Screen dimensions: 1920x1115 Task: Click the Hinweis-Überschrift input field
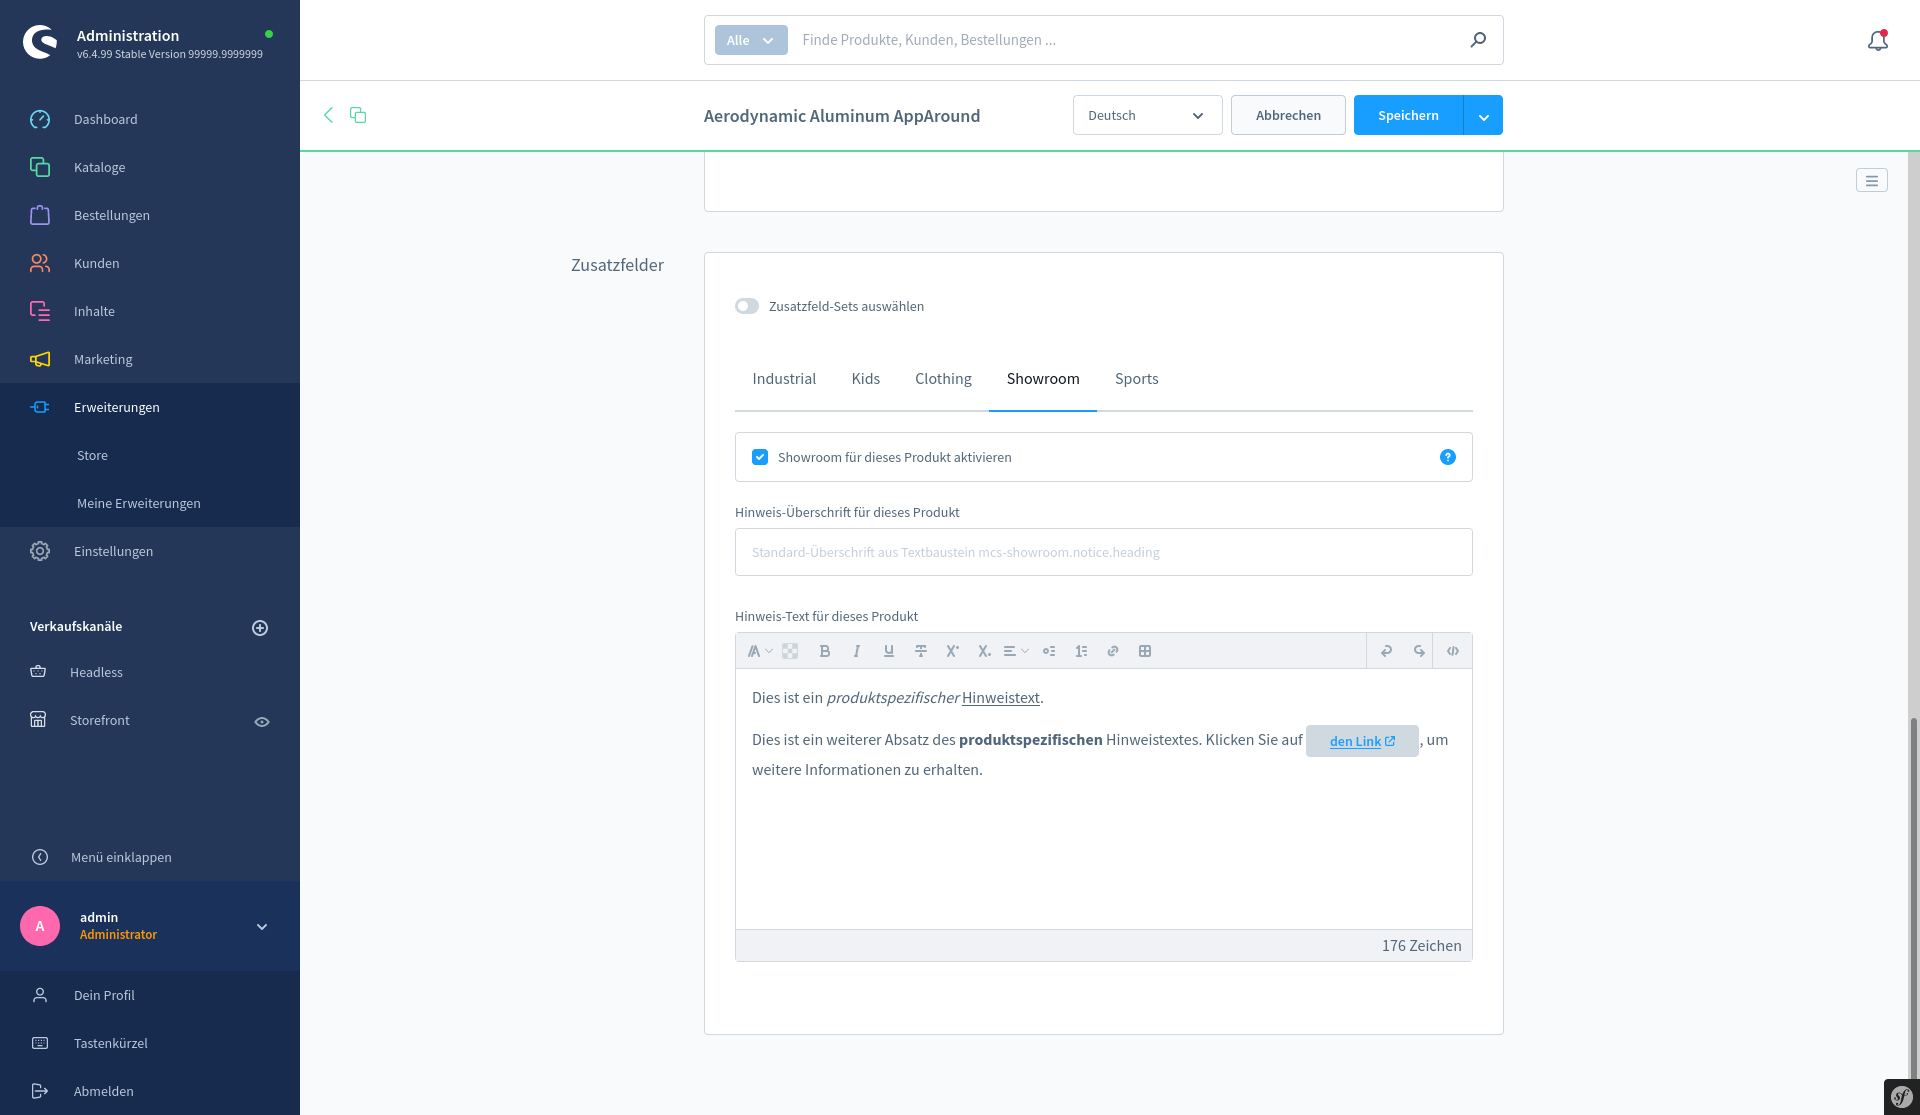point(1104,552)
